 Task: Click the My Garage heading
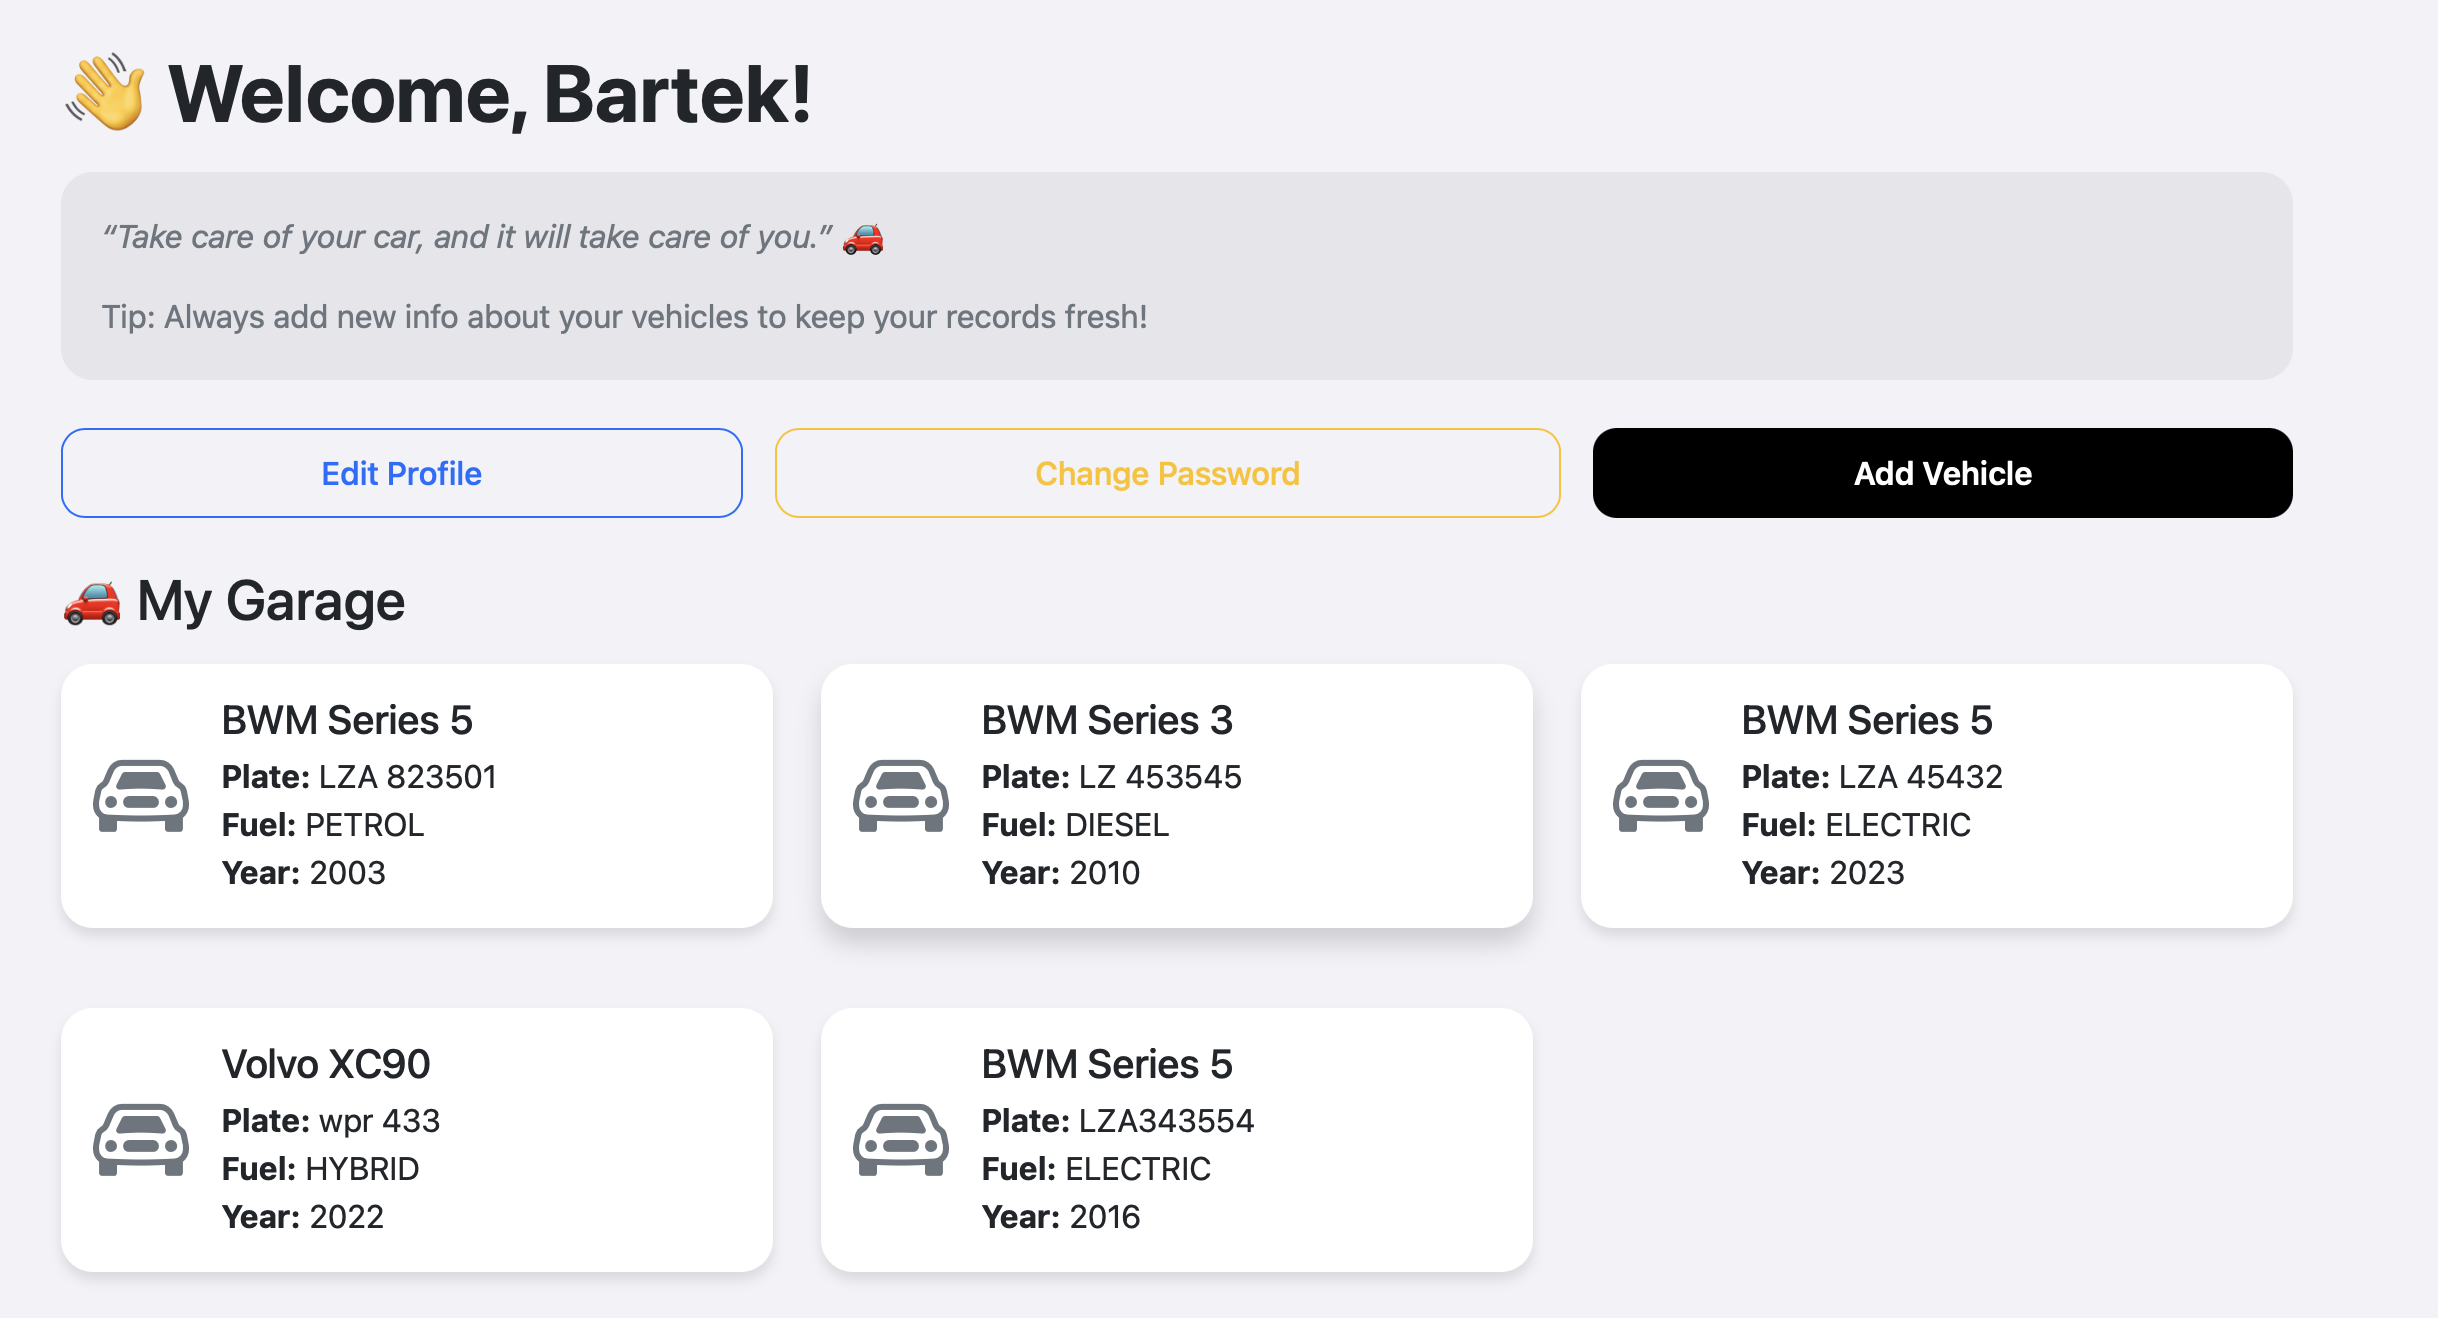click(271, 601)
